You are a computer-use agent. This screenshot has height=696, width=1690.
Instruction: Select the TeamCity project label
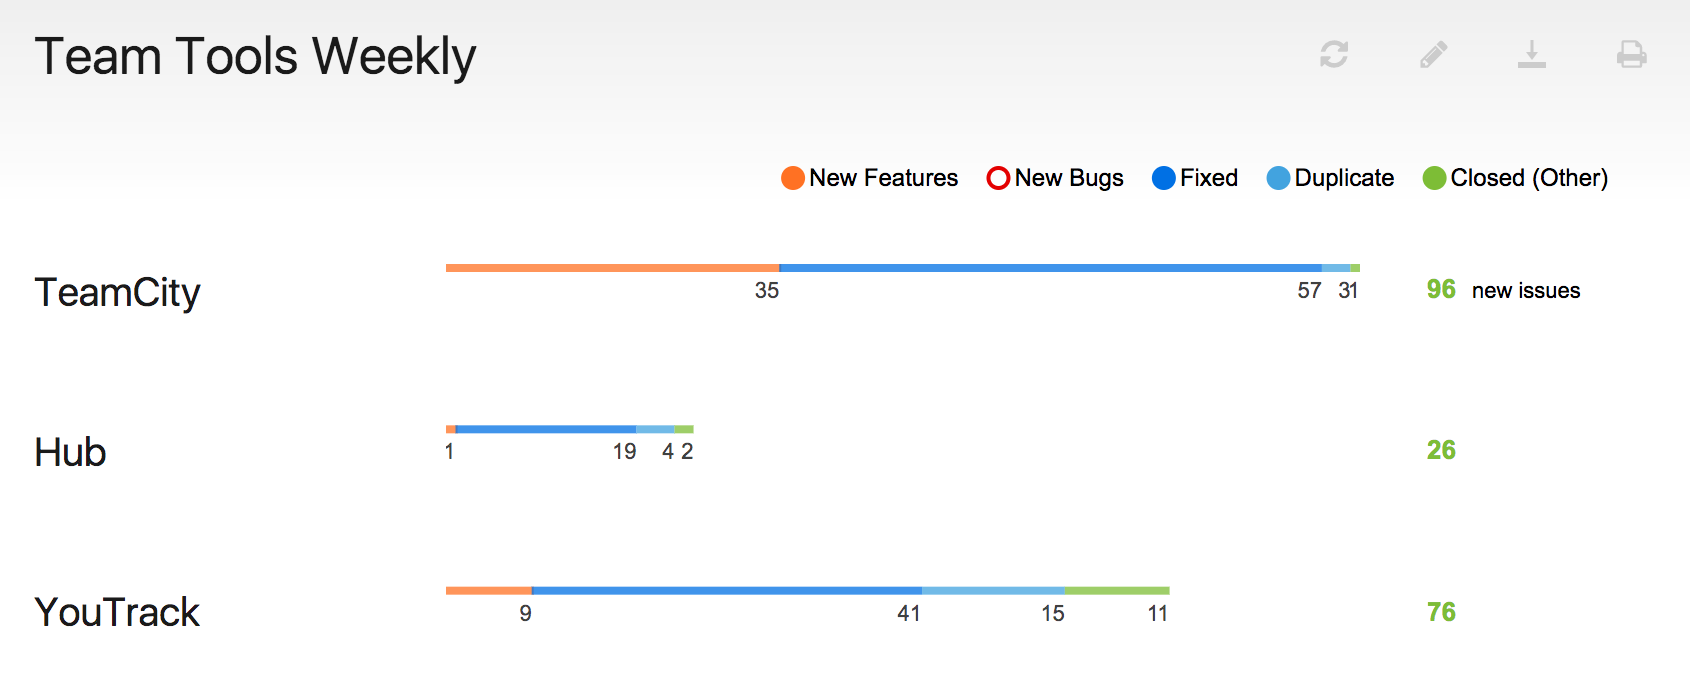pos(118,292)
